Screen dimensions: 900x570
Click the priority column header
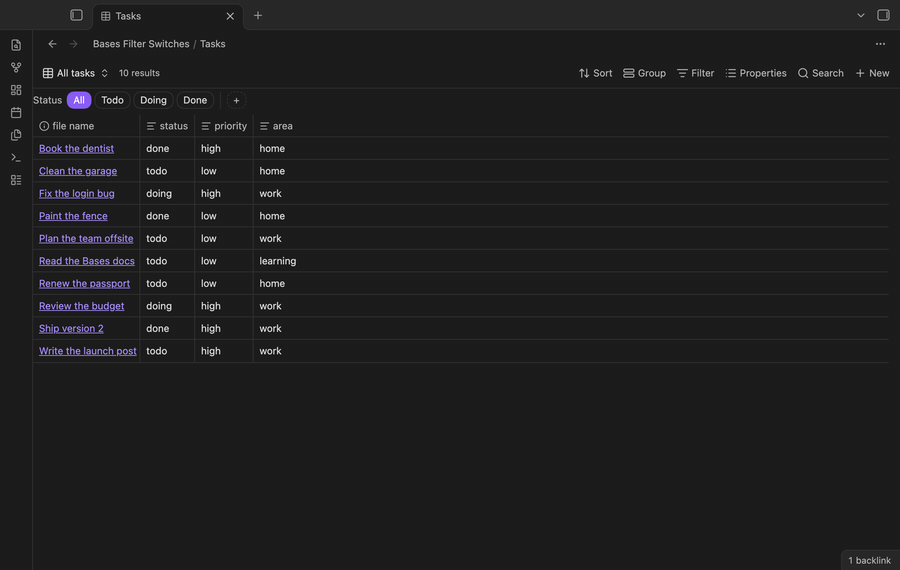point(224,126)
